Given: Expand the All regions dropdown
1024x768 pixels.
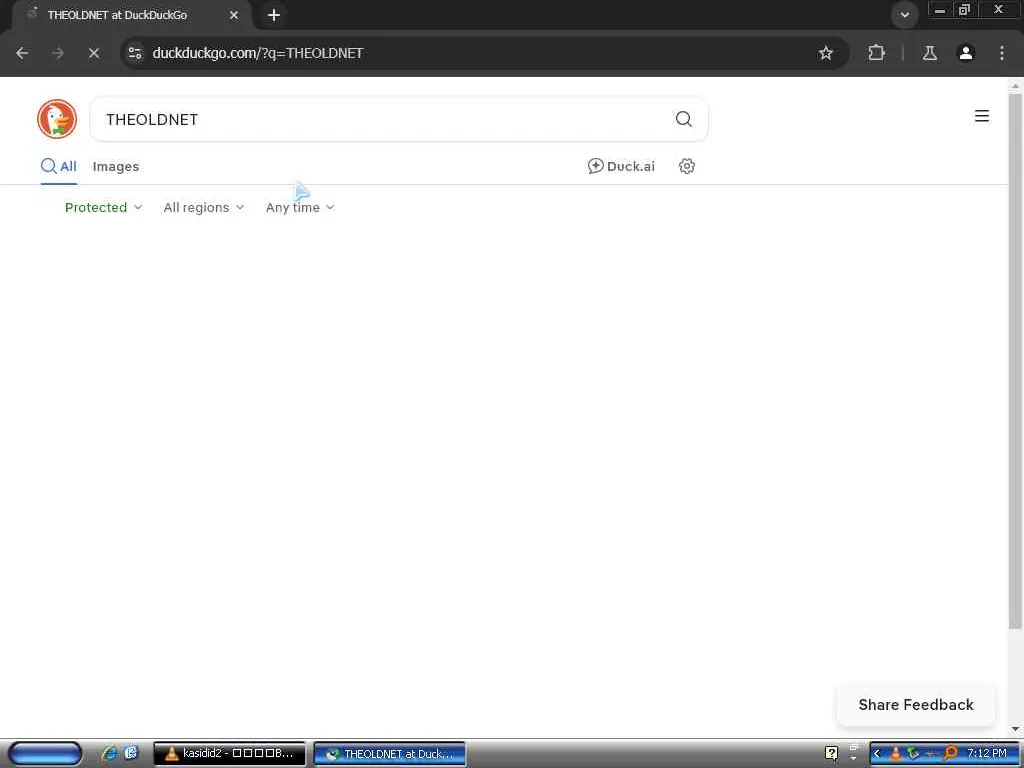Looking at the screenshot, I should point(204,208).
